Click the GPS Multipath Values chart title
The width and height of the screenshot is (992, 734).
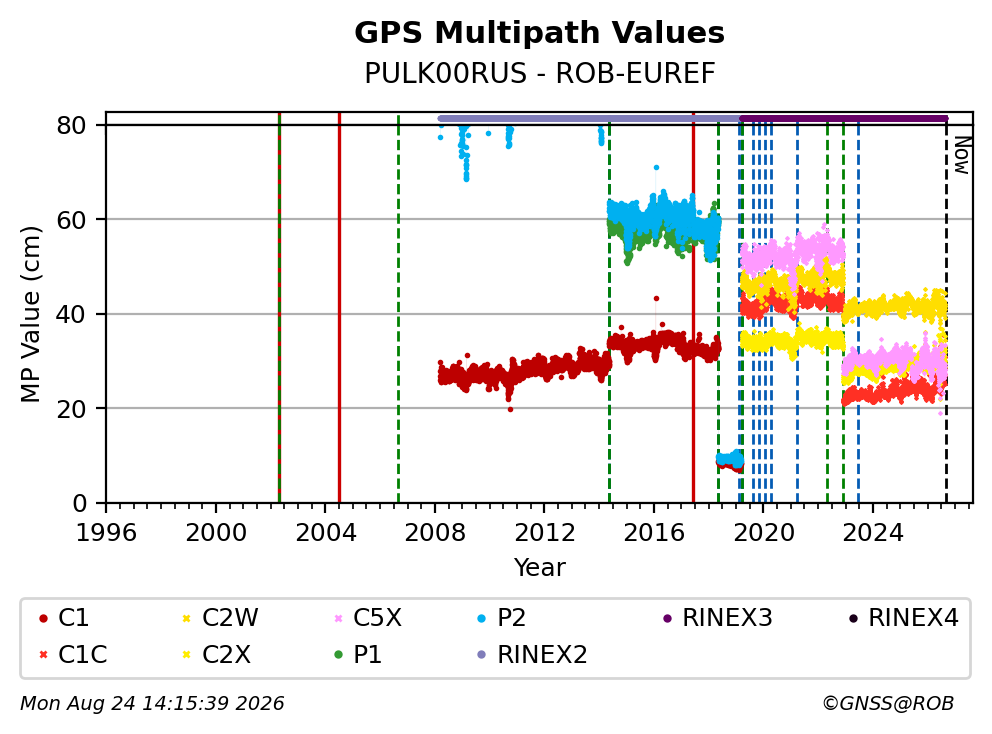coord(539,33)
